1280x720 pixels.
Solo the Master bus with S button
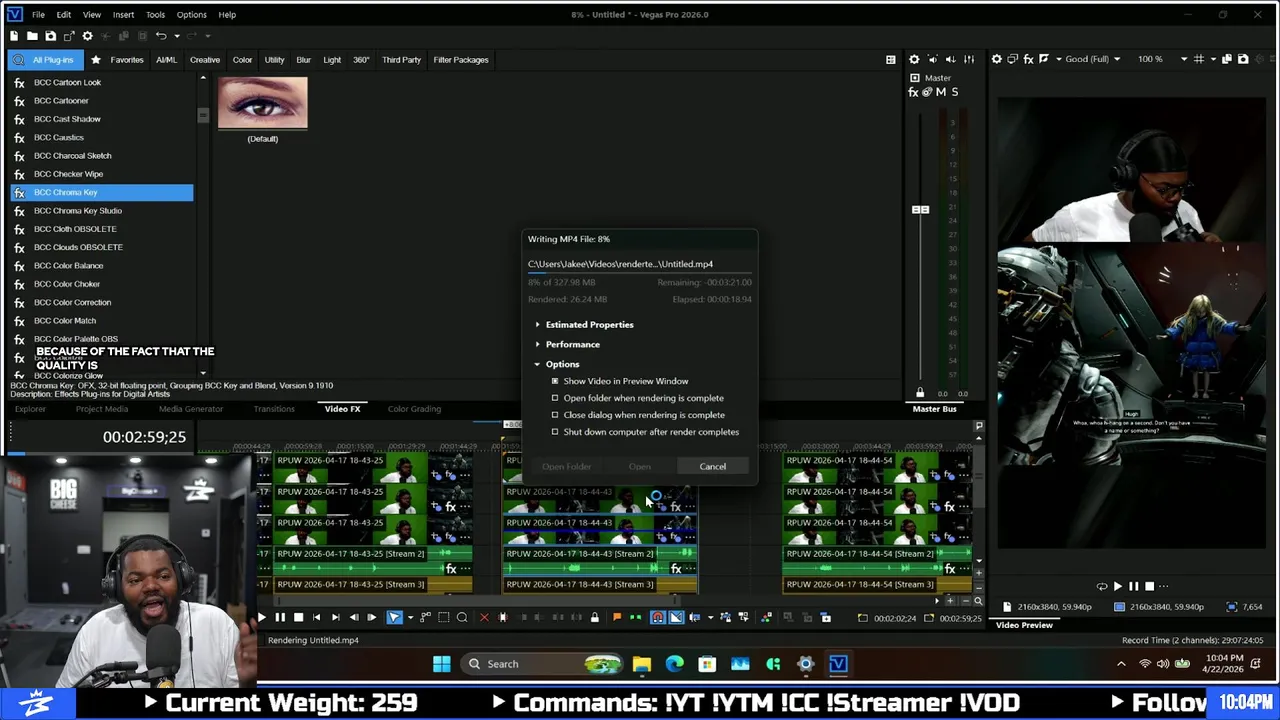(x=954, y=92)
